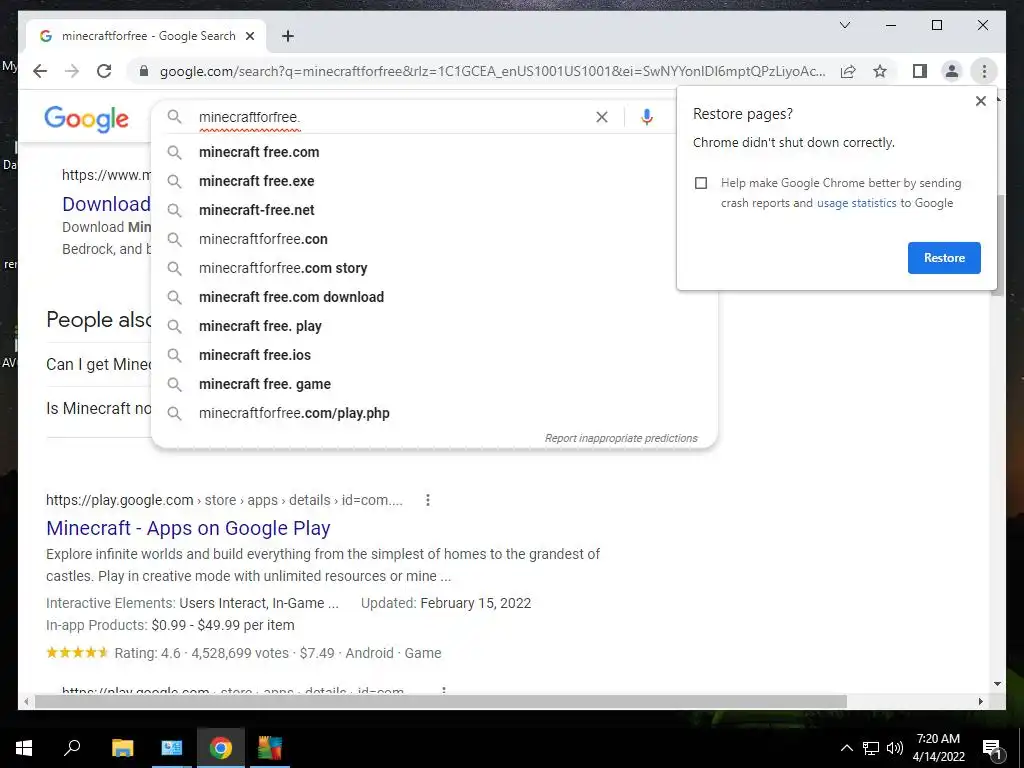The width and height of the screenshot is (1024, 768).
Task: Open the taskbar clock showing 7:20 AM
Action: (938, 748)
